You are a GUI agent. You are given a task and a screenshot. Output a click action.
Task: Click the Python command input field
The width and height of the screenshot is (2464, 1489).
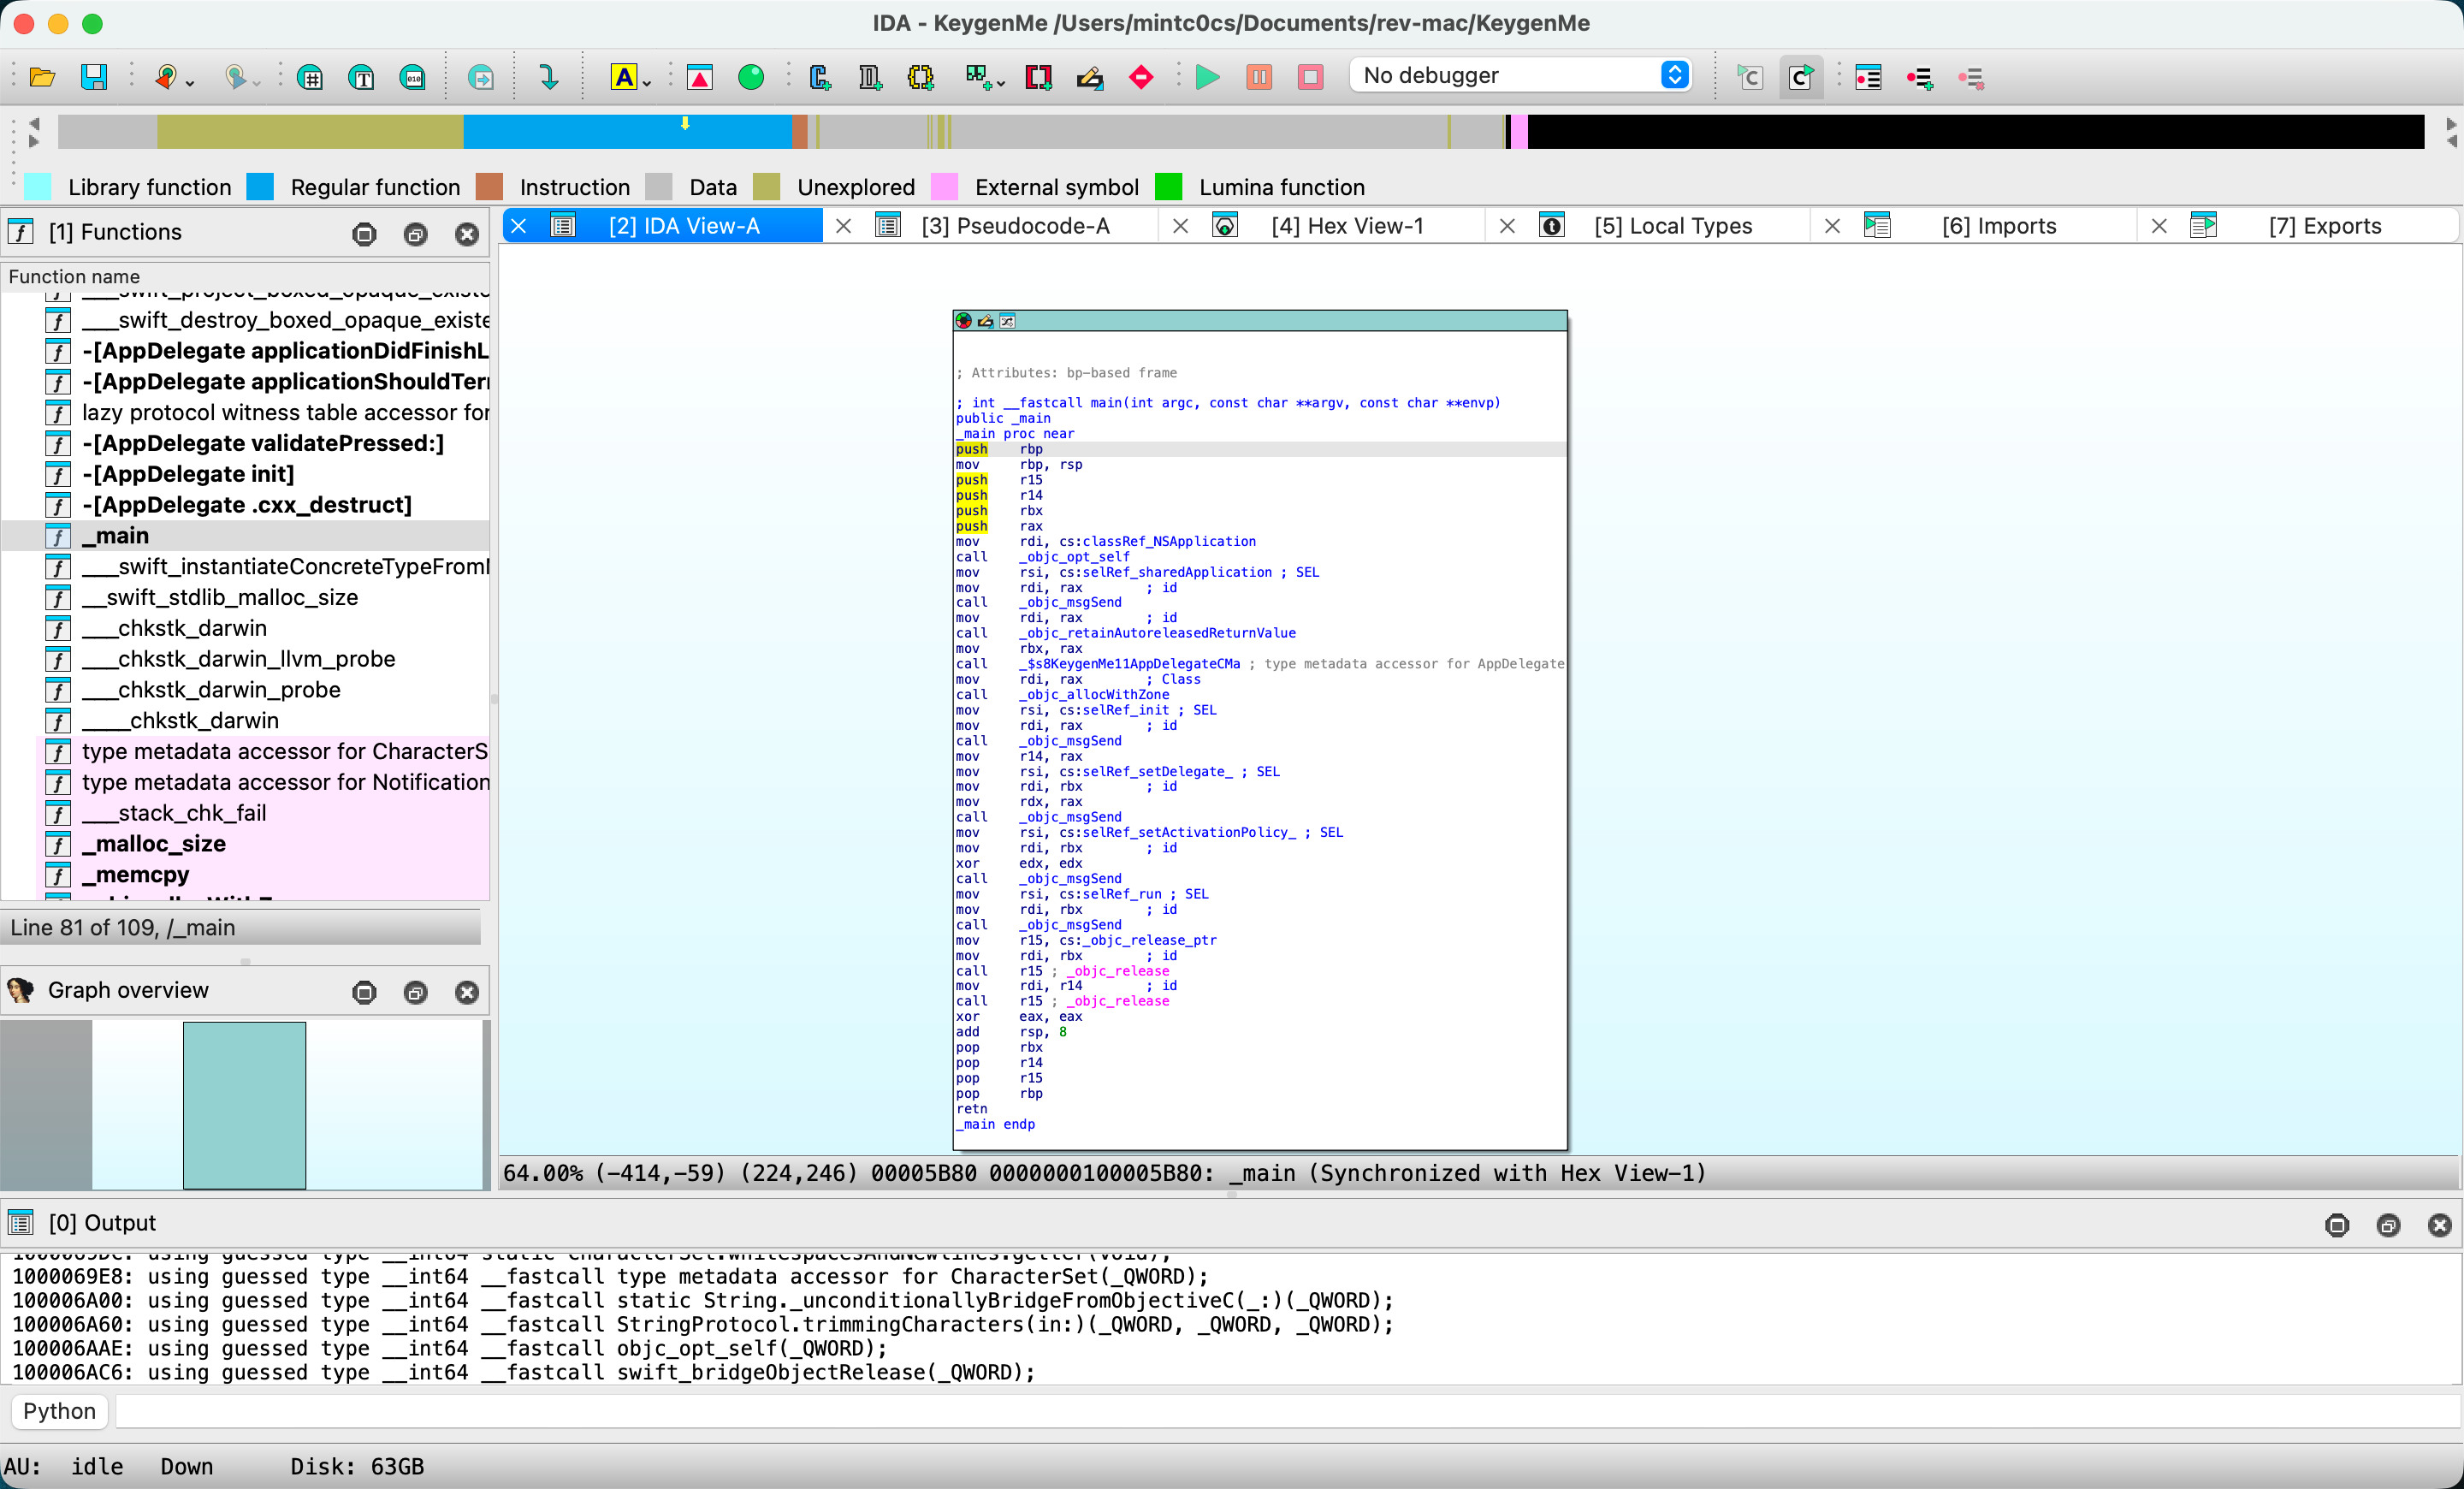pos(1280,1411)
